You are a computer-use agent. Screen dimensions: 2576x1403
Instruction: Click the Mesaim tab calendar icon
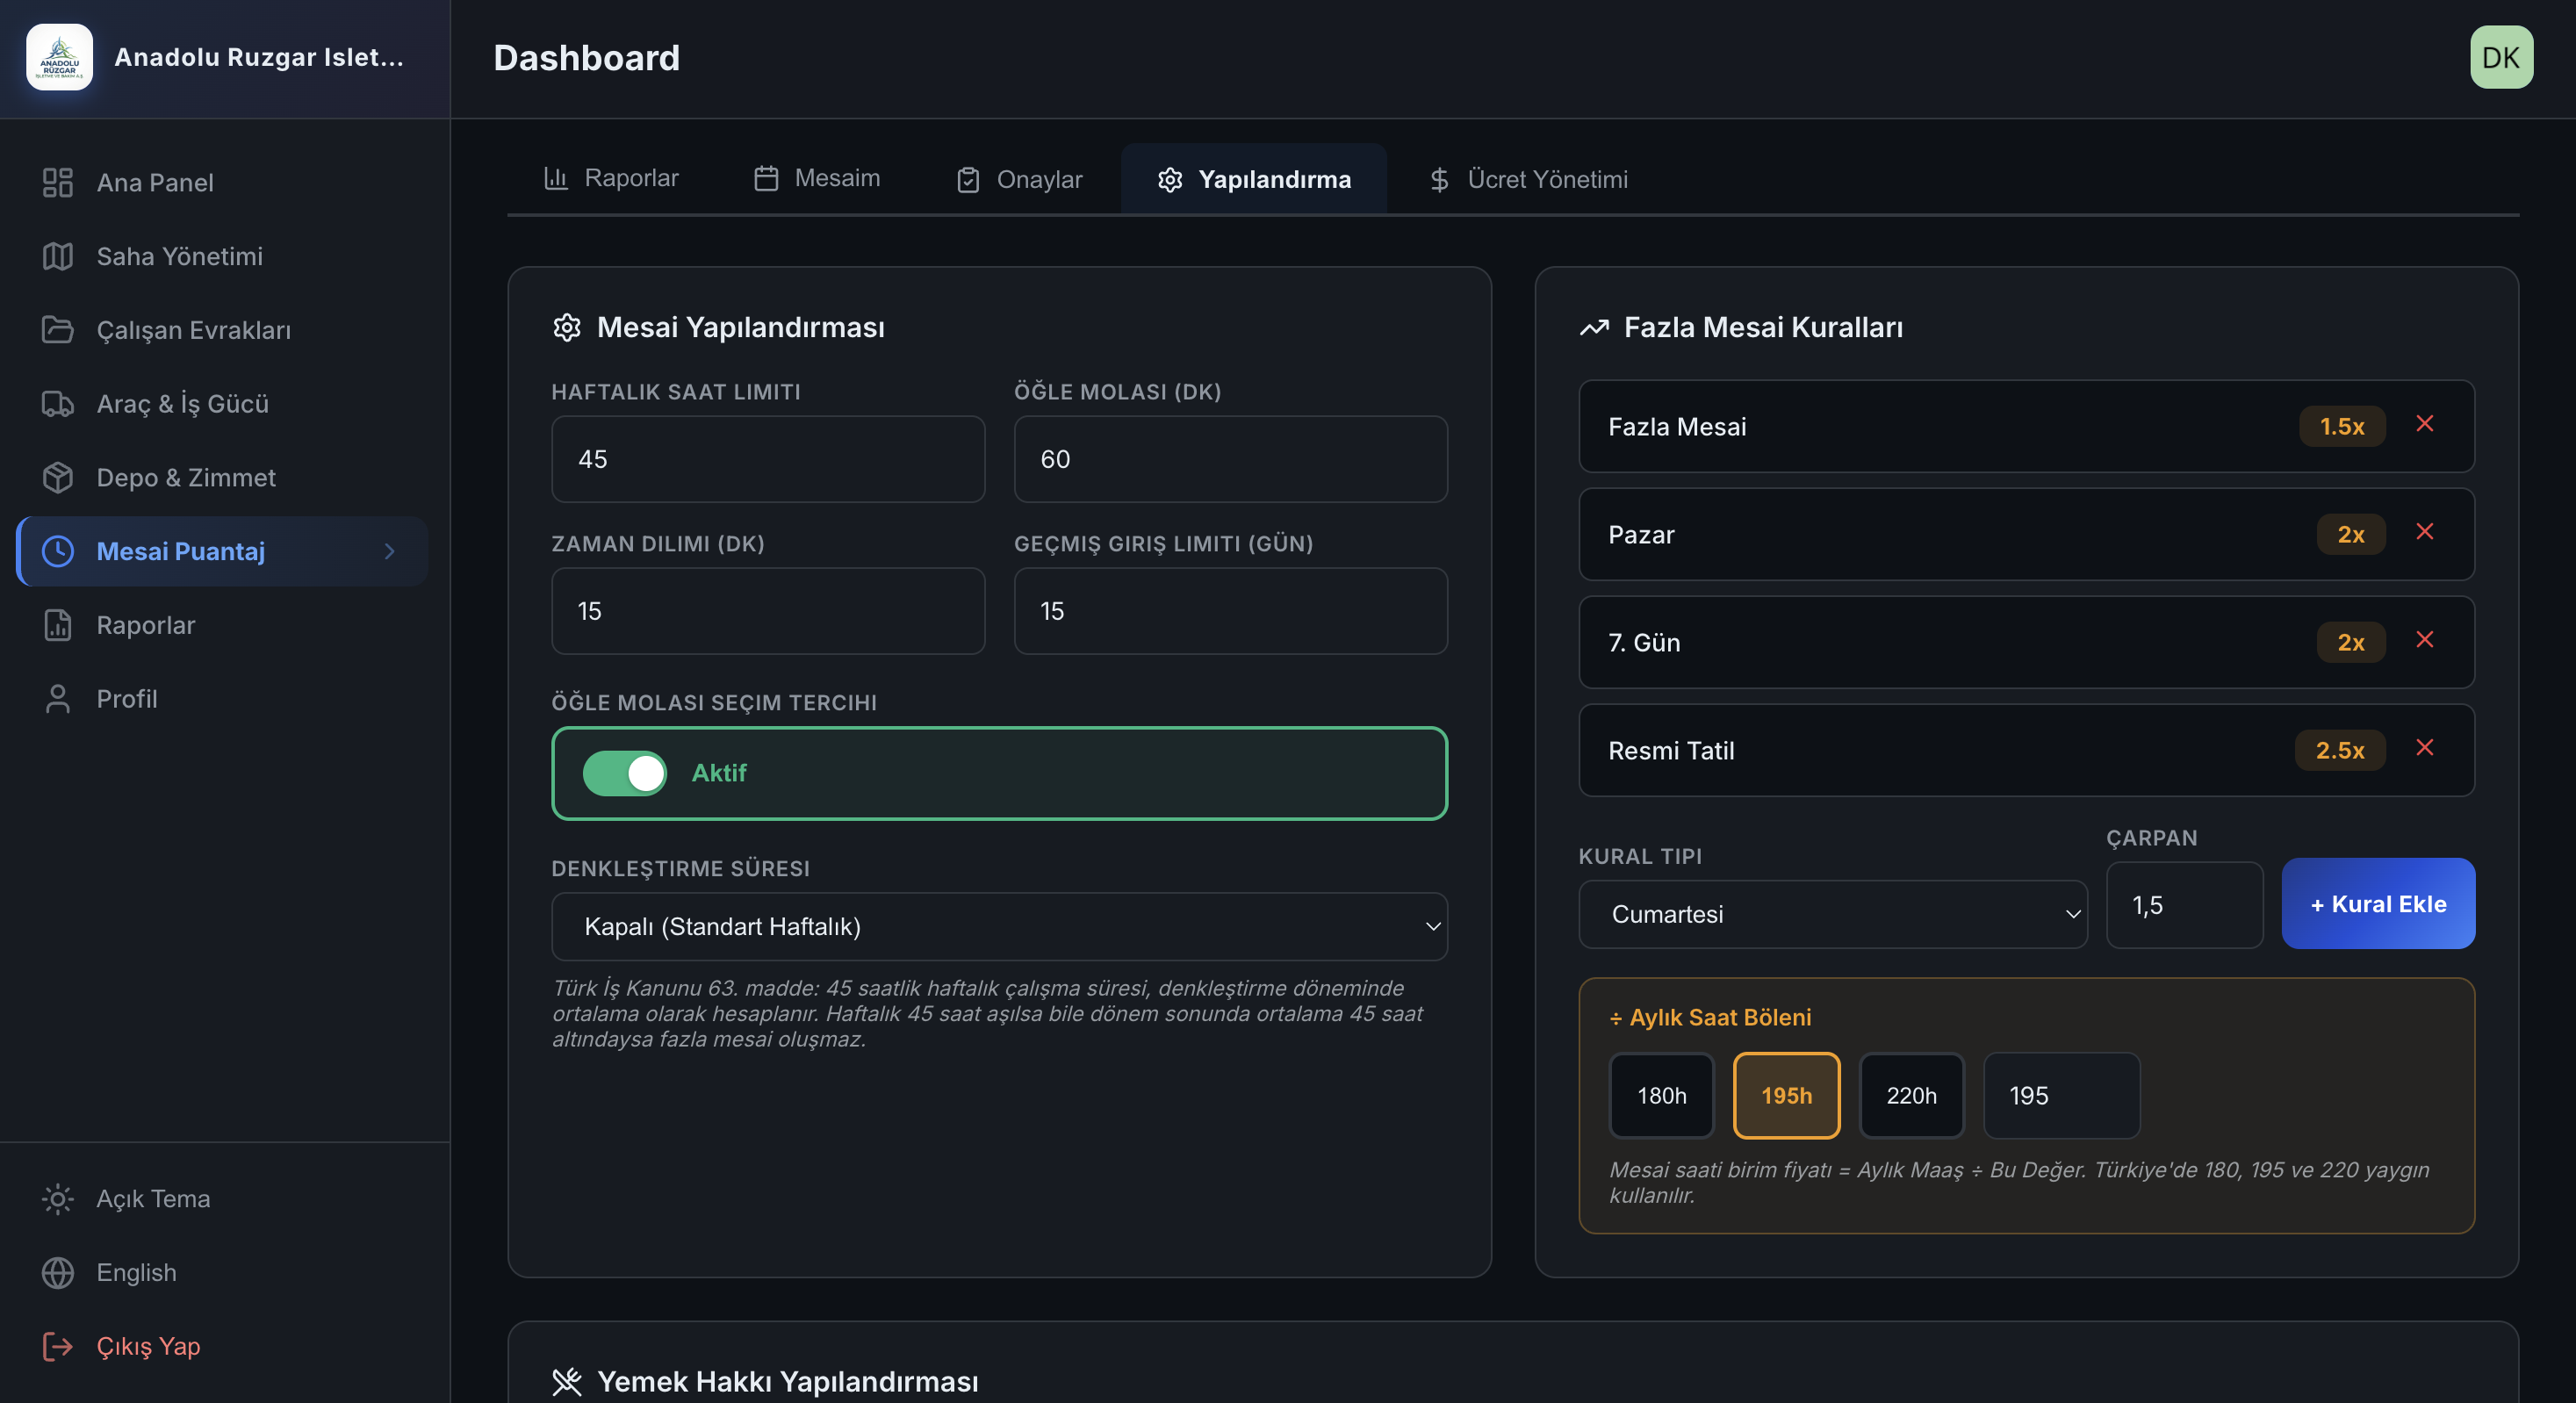pos(766,178)
